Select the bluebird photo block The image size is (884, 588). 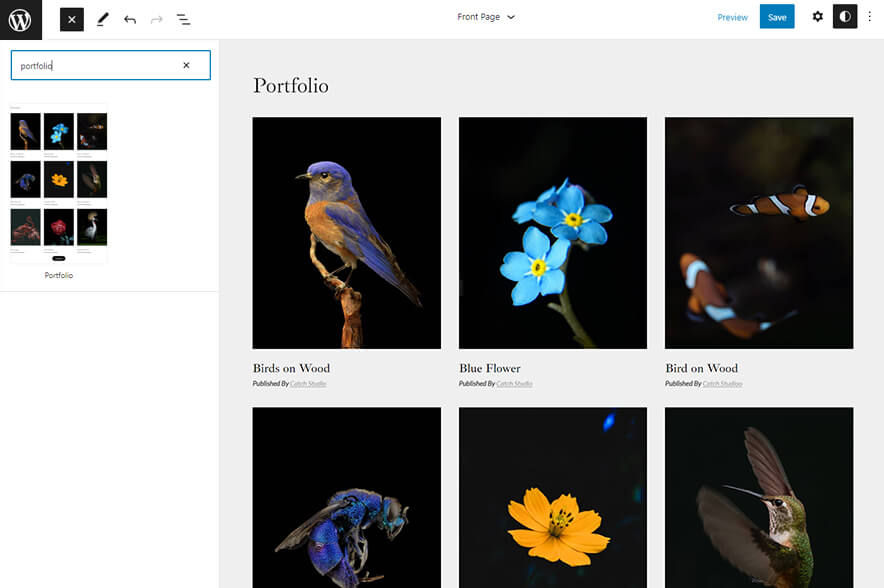(x=346, y=232)
